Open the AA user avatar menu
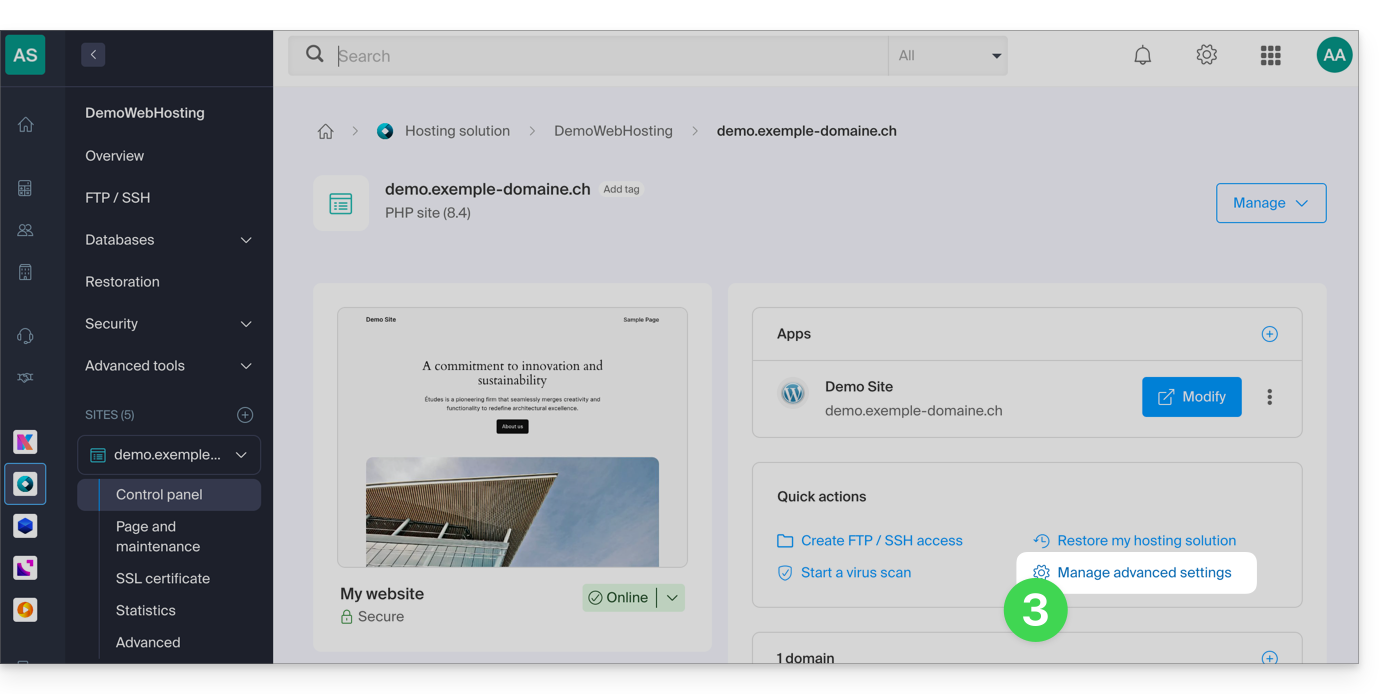This screenshot has width=1389, height=694. coord(1334,56)
